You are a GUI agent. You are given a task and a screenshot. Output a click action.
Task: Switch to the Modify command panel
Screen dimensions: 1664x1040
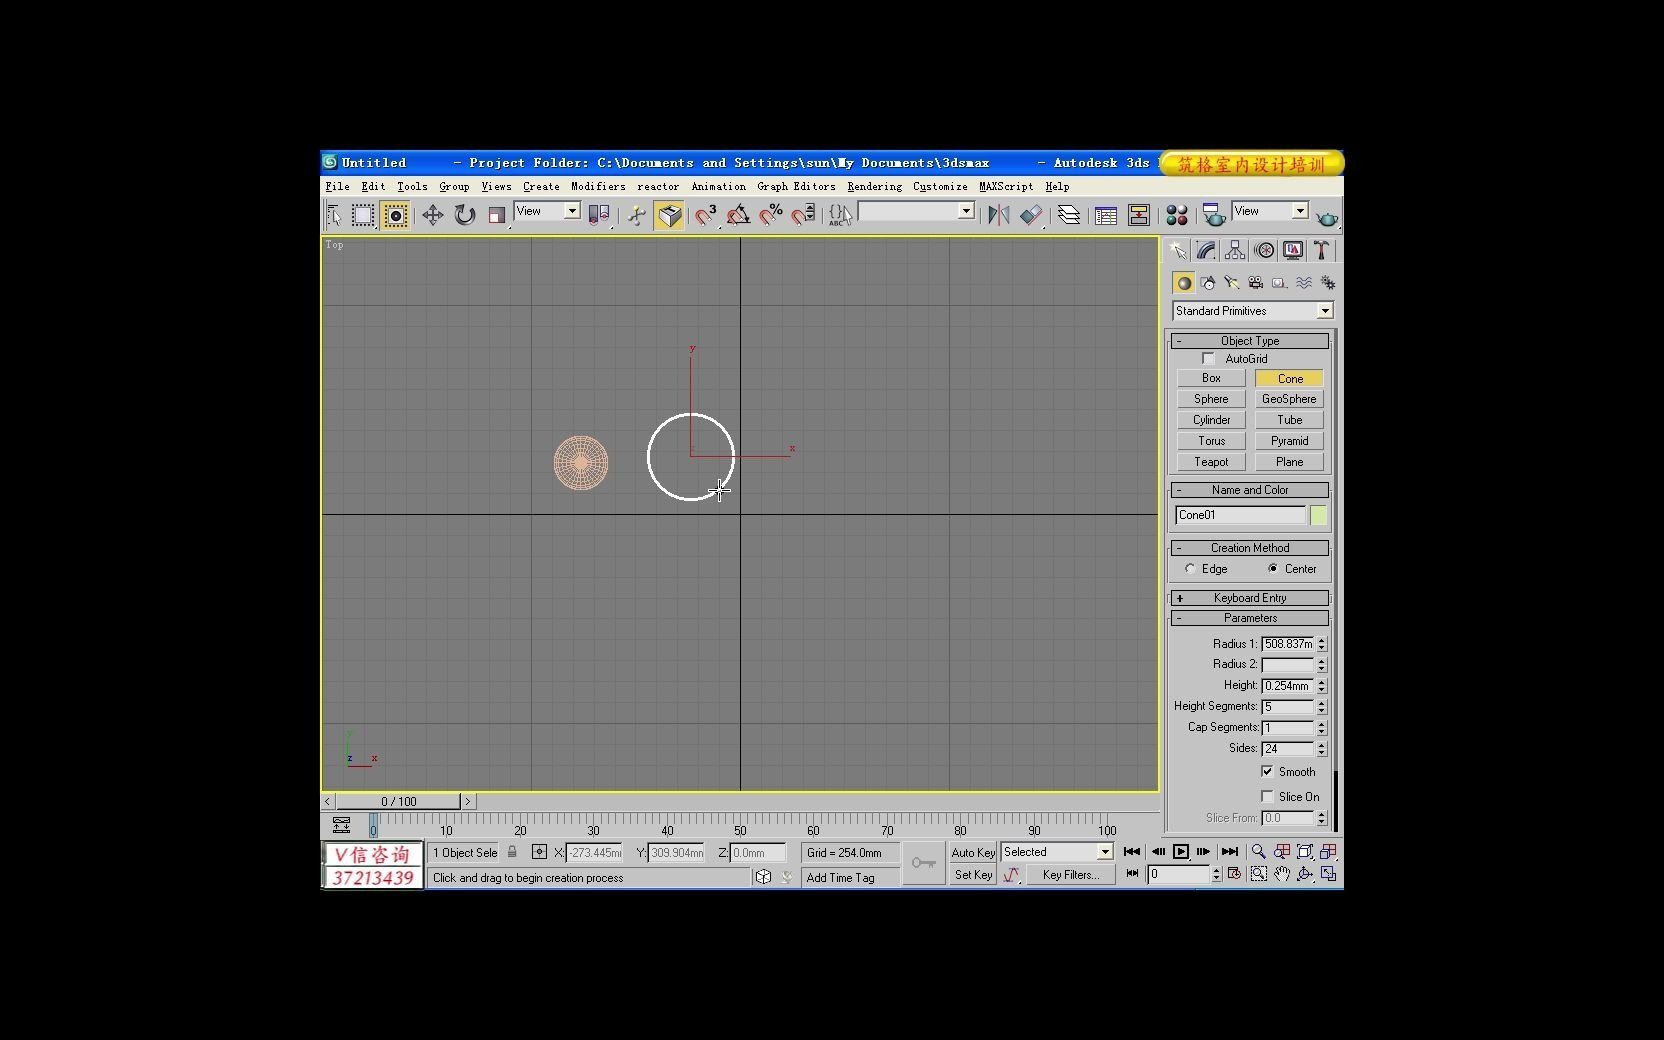1205,250
